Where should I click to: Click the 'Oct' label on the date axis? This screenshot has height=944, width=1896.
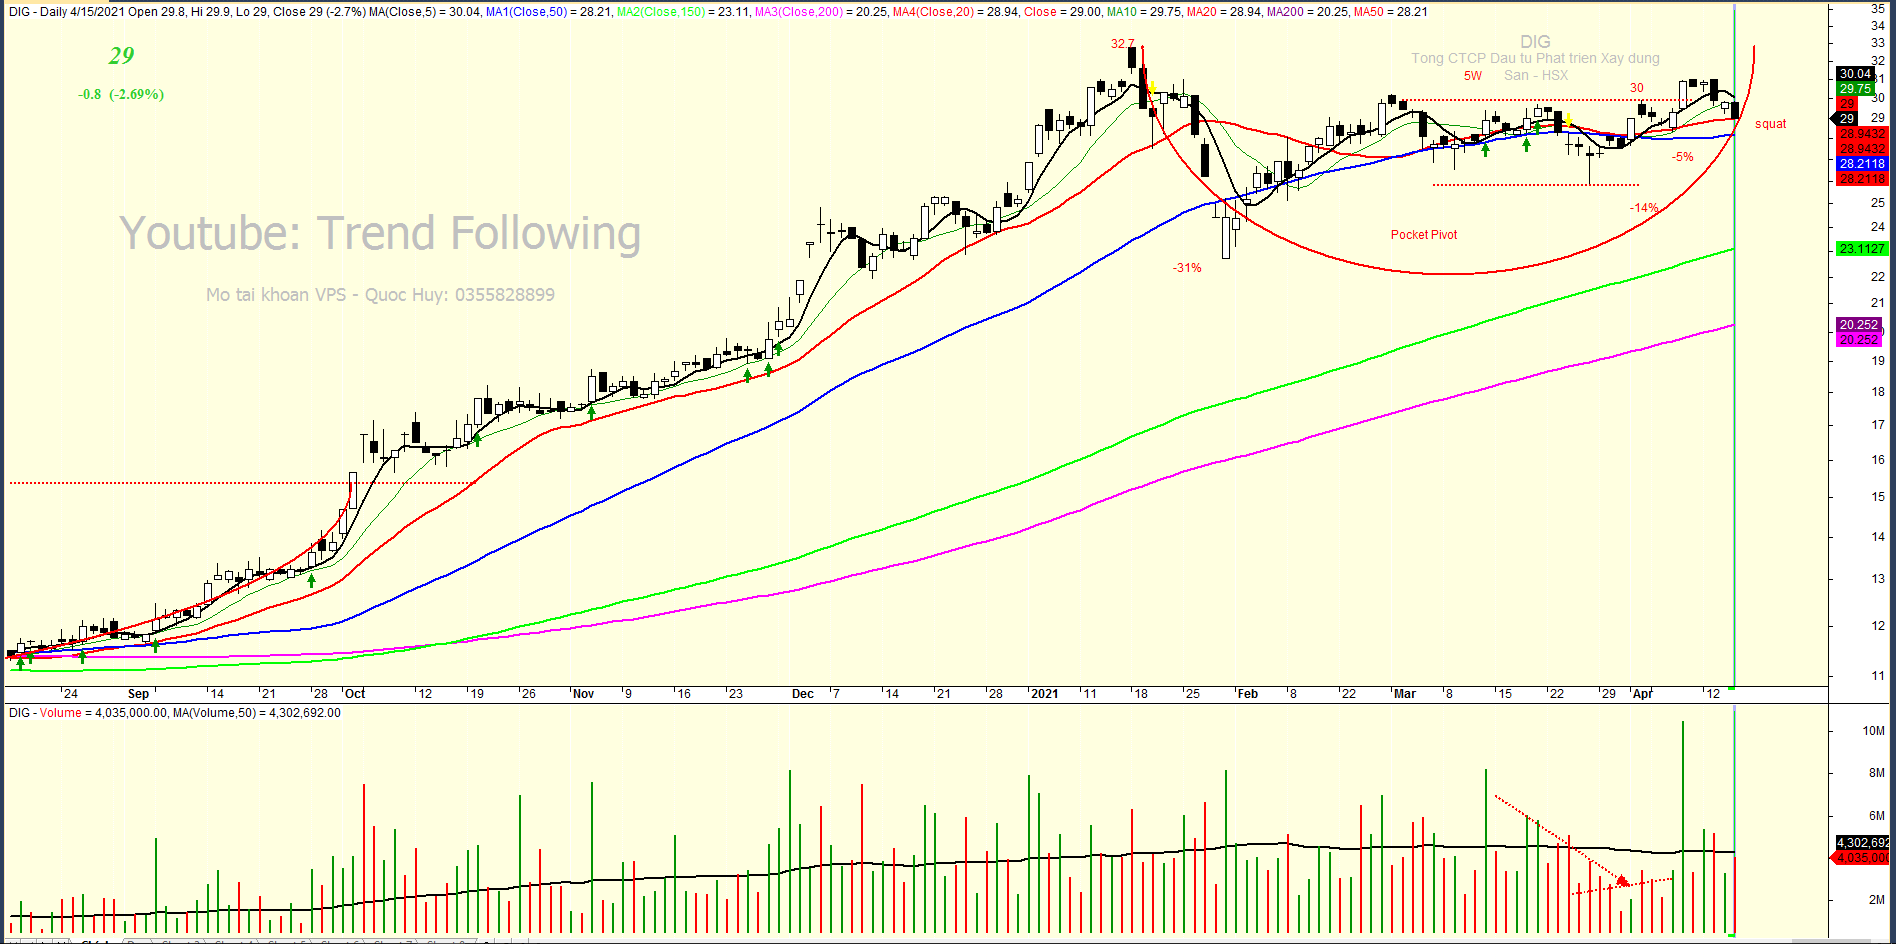pos(354,693)
